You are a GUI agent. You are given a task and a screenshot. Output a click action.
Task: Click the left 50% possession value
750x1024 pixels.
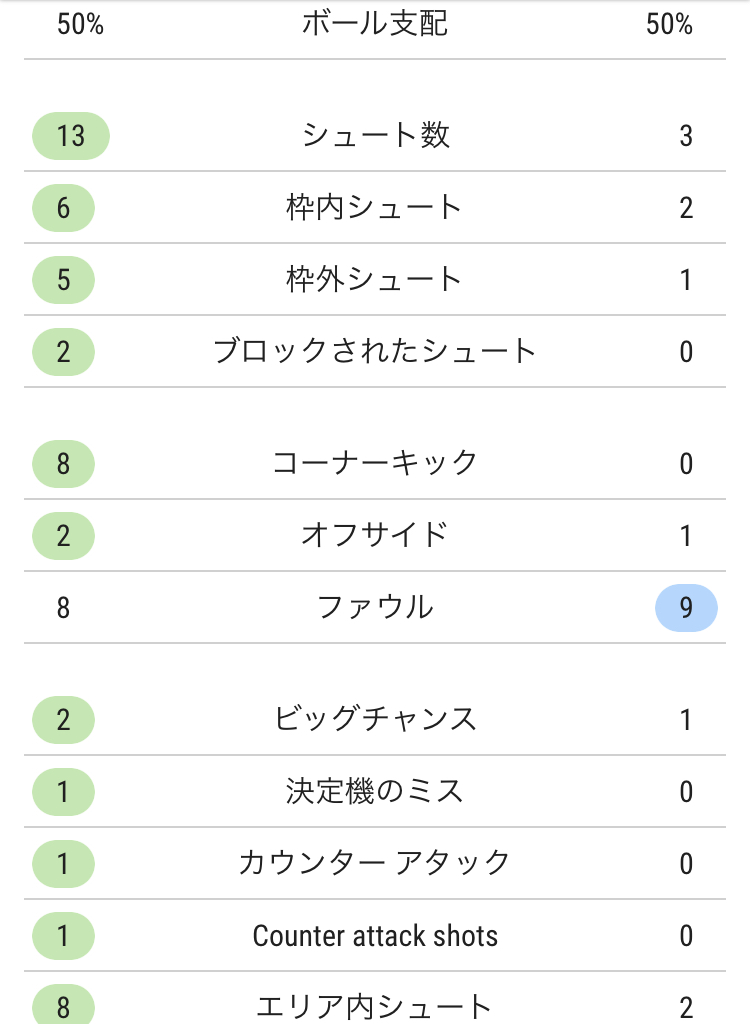80,24
